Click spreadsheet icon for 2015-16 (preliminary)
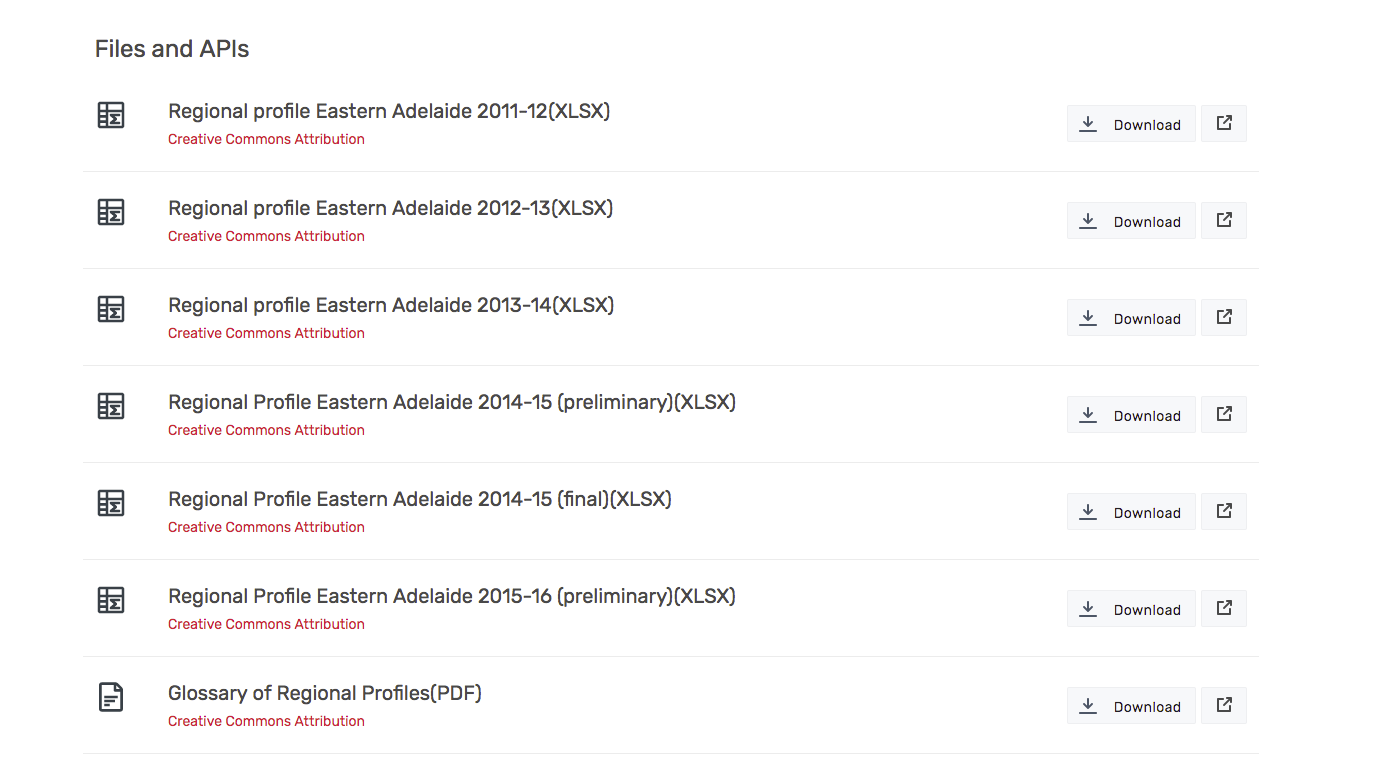Viewport: 1399px width, 778px height. [111, 600]
